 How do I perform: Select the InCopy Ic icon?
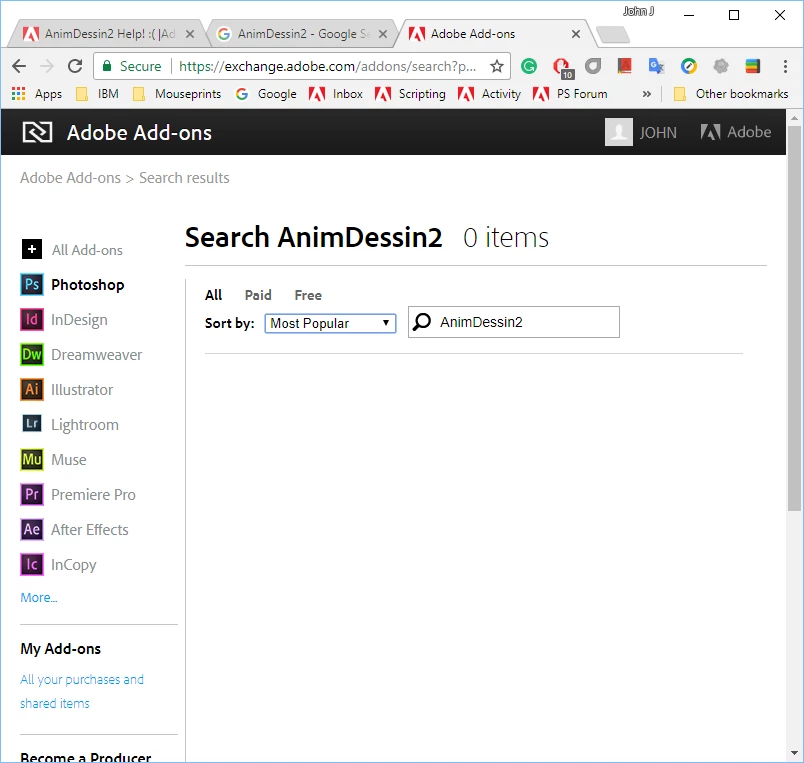tap(32, 564)
